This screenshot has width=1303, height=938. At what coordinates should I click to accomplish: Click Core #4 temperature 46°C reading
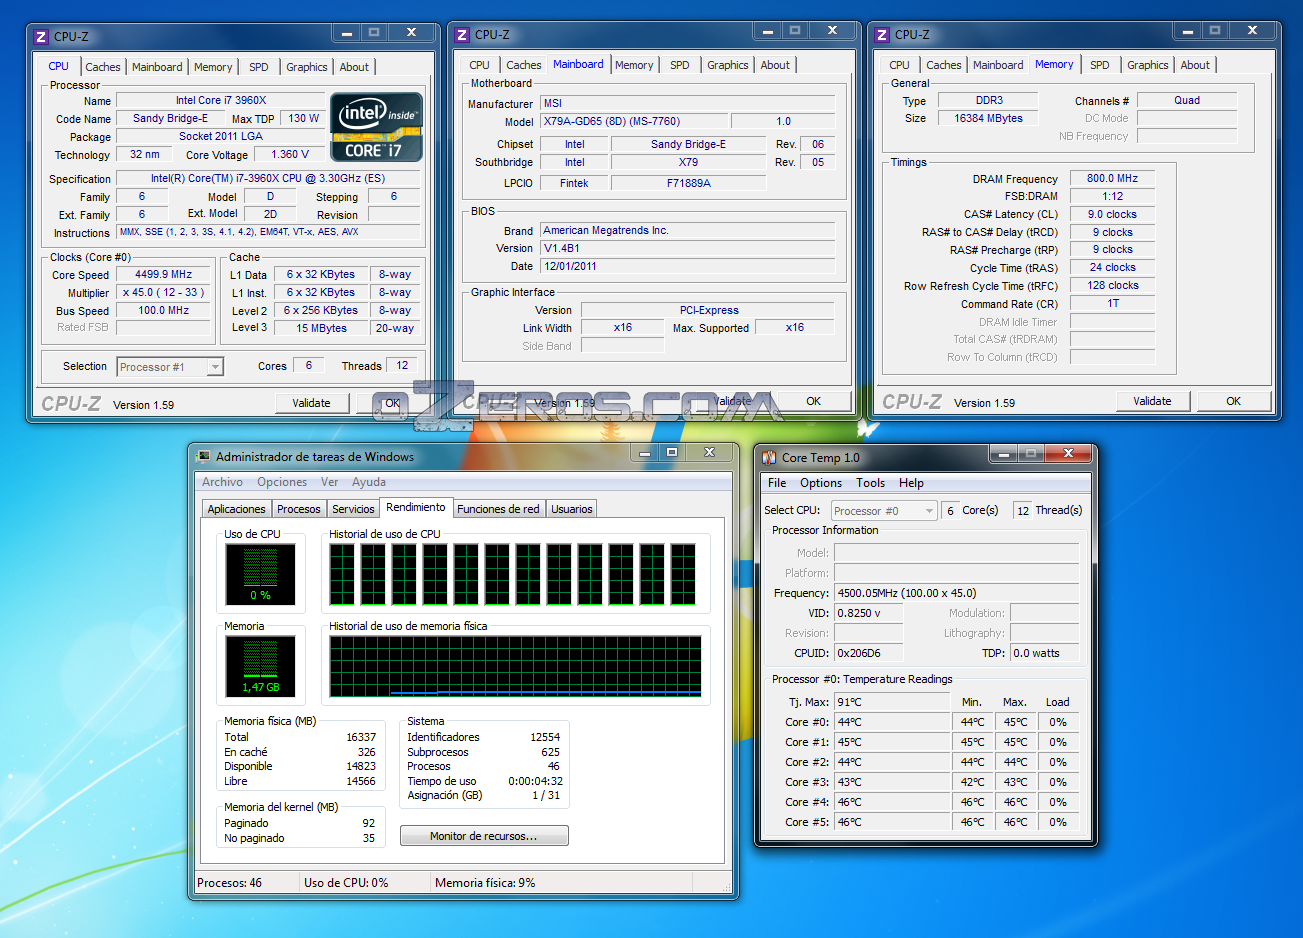pyautogui.click(x=892, y=802)
